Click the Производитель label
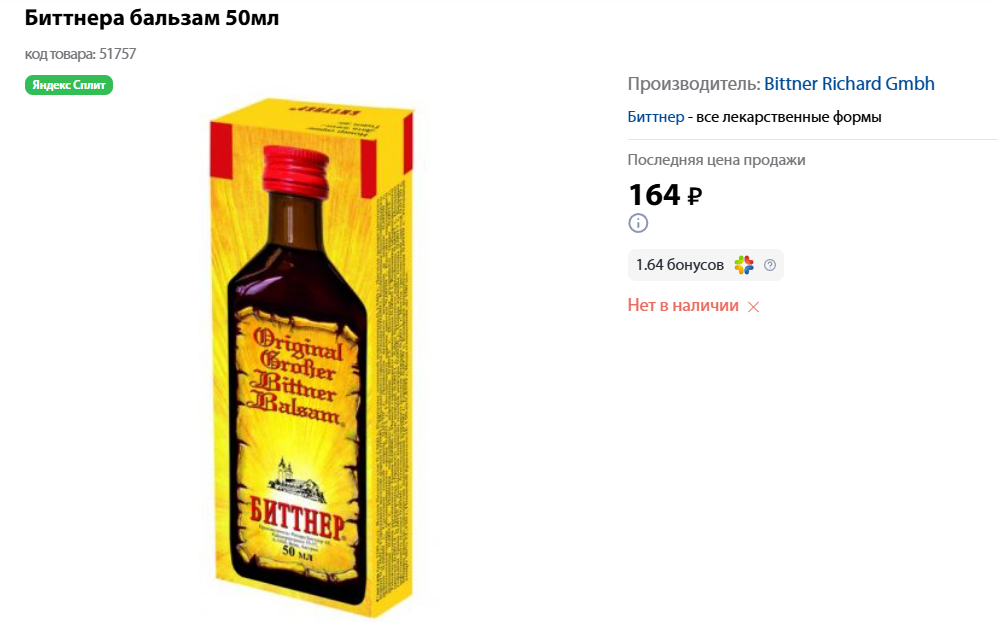This screenshot has height=623, width=998. tap(694, 83)
